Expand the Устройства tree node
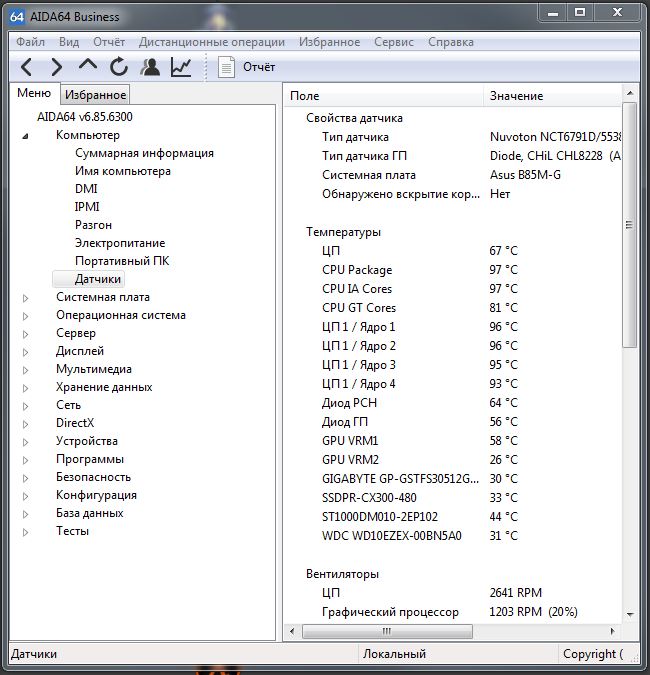Image resolution: width=650 pixels, height=675 pixels. 25,442
